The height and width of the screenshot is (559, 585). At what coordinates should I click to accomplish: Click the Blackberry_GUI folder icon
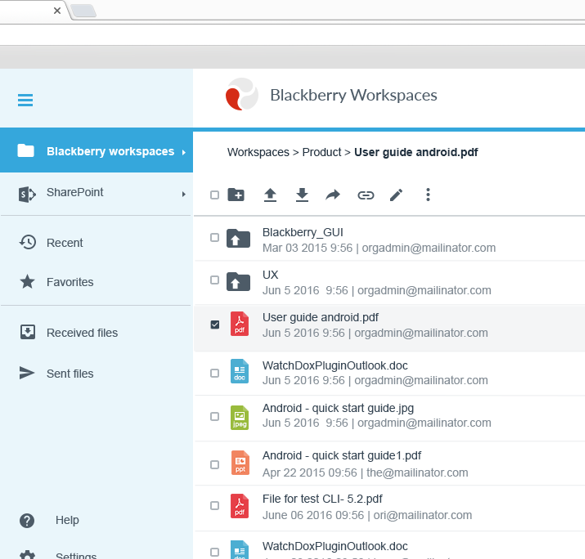[238, 238]
